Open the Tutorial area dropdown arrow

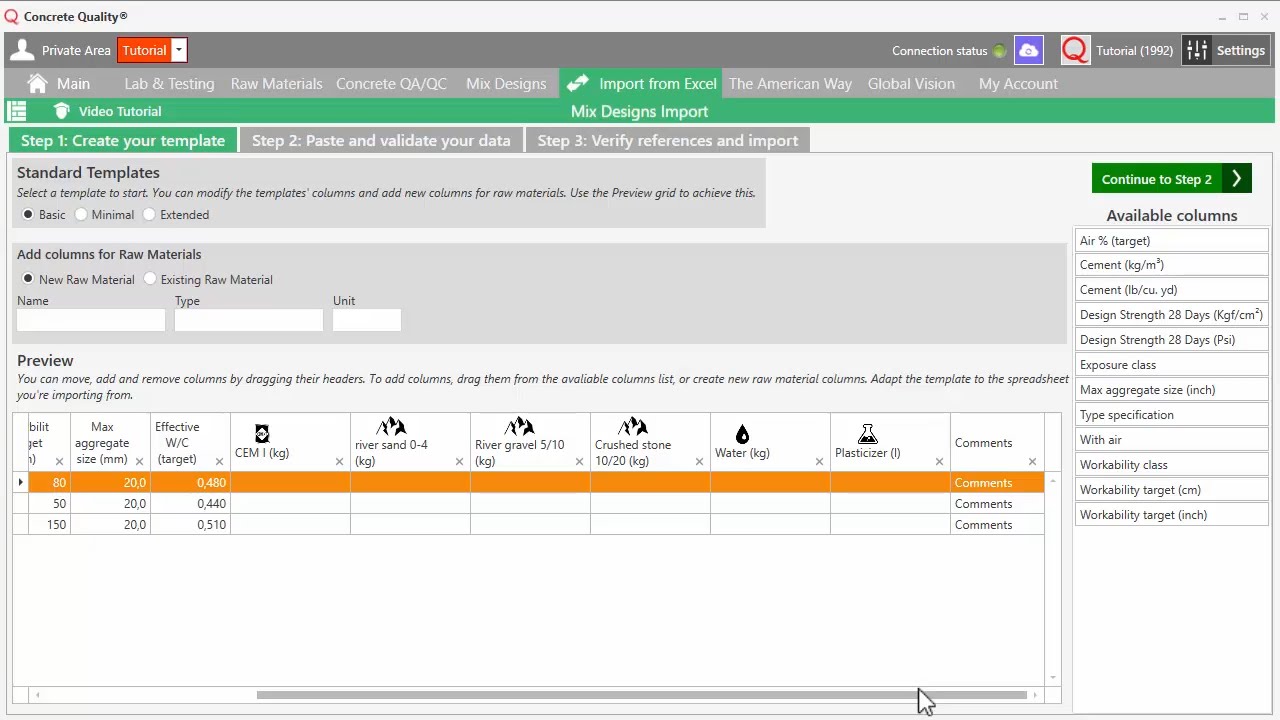coord(178,50)
